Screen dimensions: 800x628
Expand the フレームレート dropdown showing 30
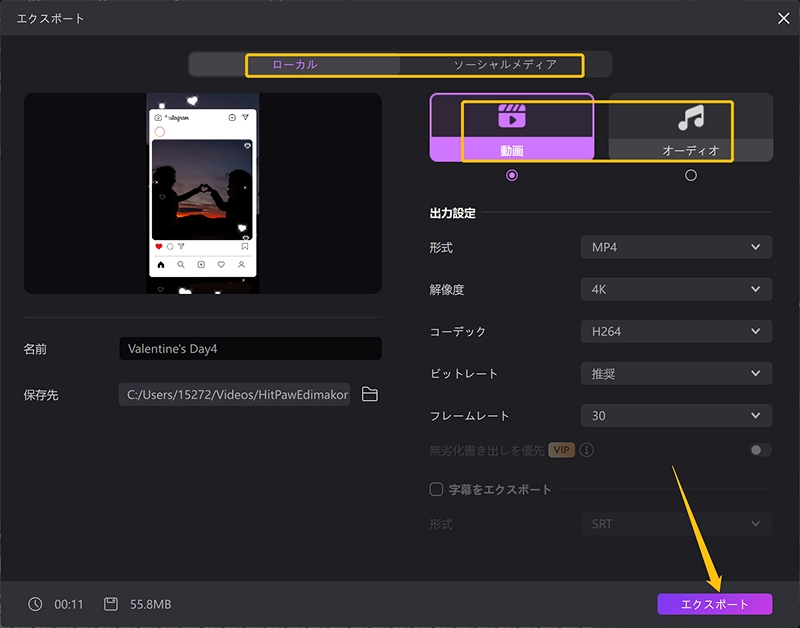coord(676,415)
